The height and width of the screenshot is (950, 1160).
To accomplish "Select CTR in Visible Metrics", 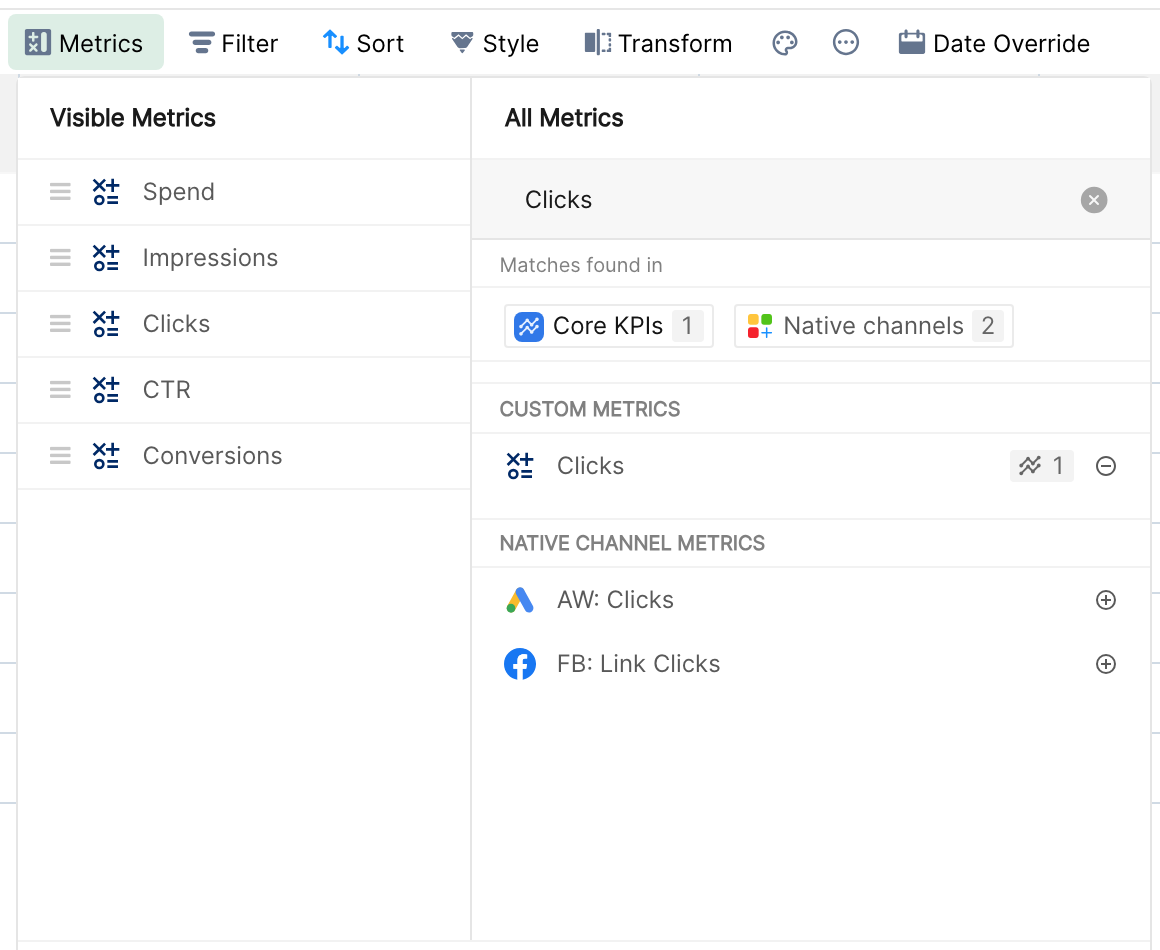I will (x=244, y=389).
